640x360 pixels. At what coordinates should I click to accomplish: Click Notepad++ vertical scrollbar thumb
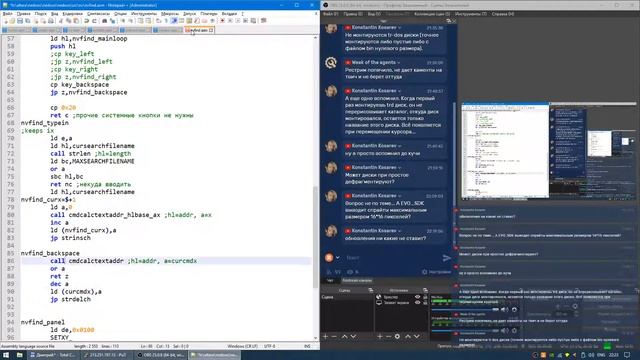(x=316, y=237)
